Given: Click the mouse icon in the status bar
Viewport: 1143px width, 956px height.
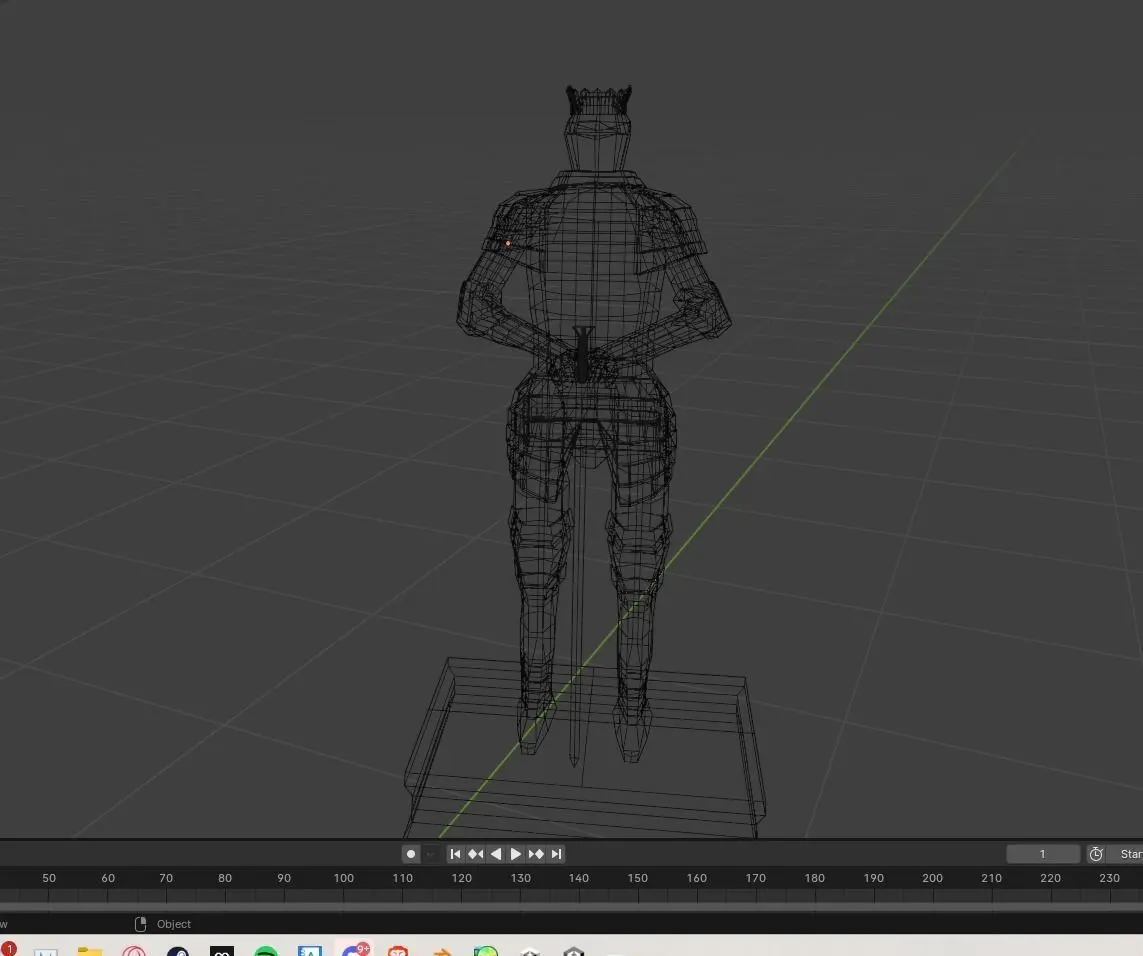Looking at the screenshot, I should 141,924.
